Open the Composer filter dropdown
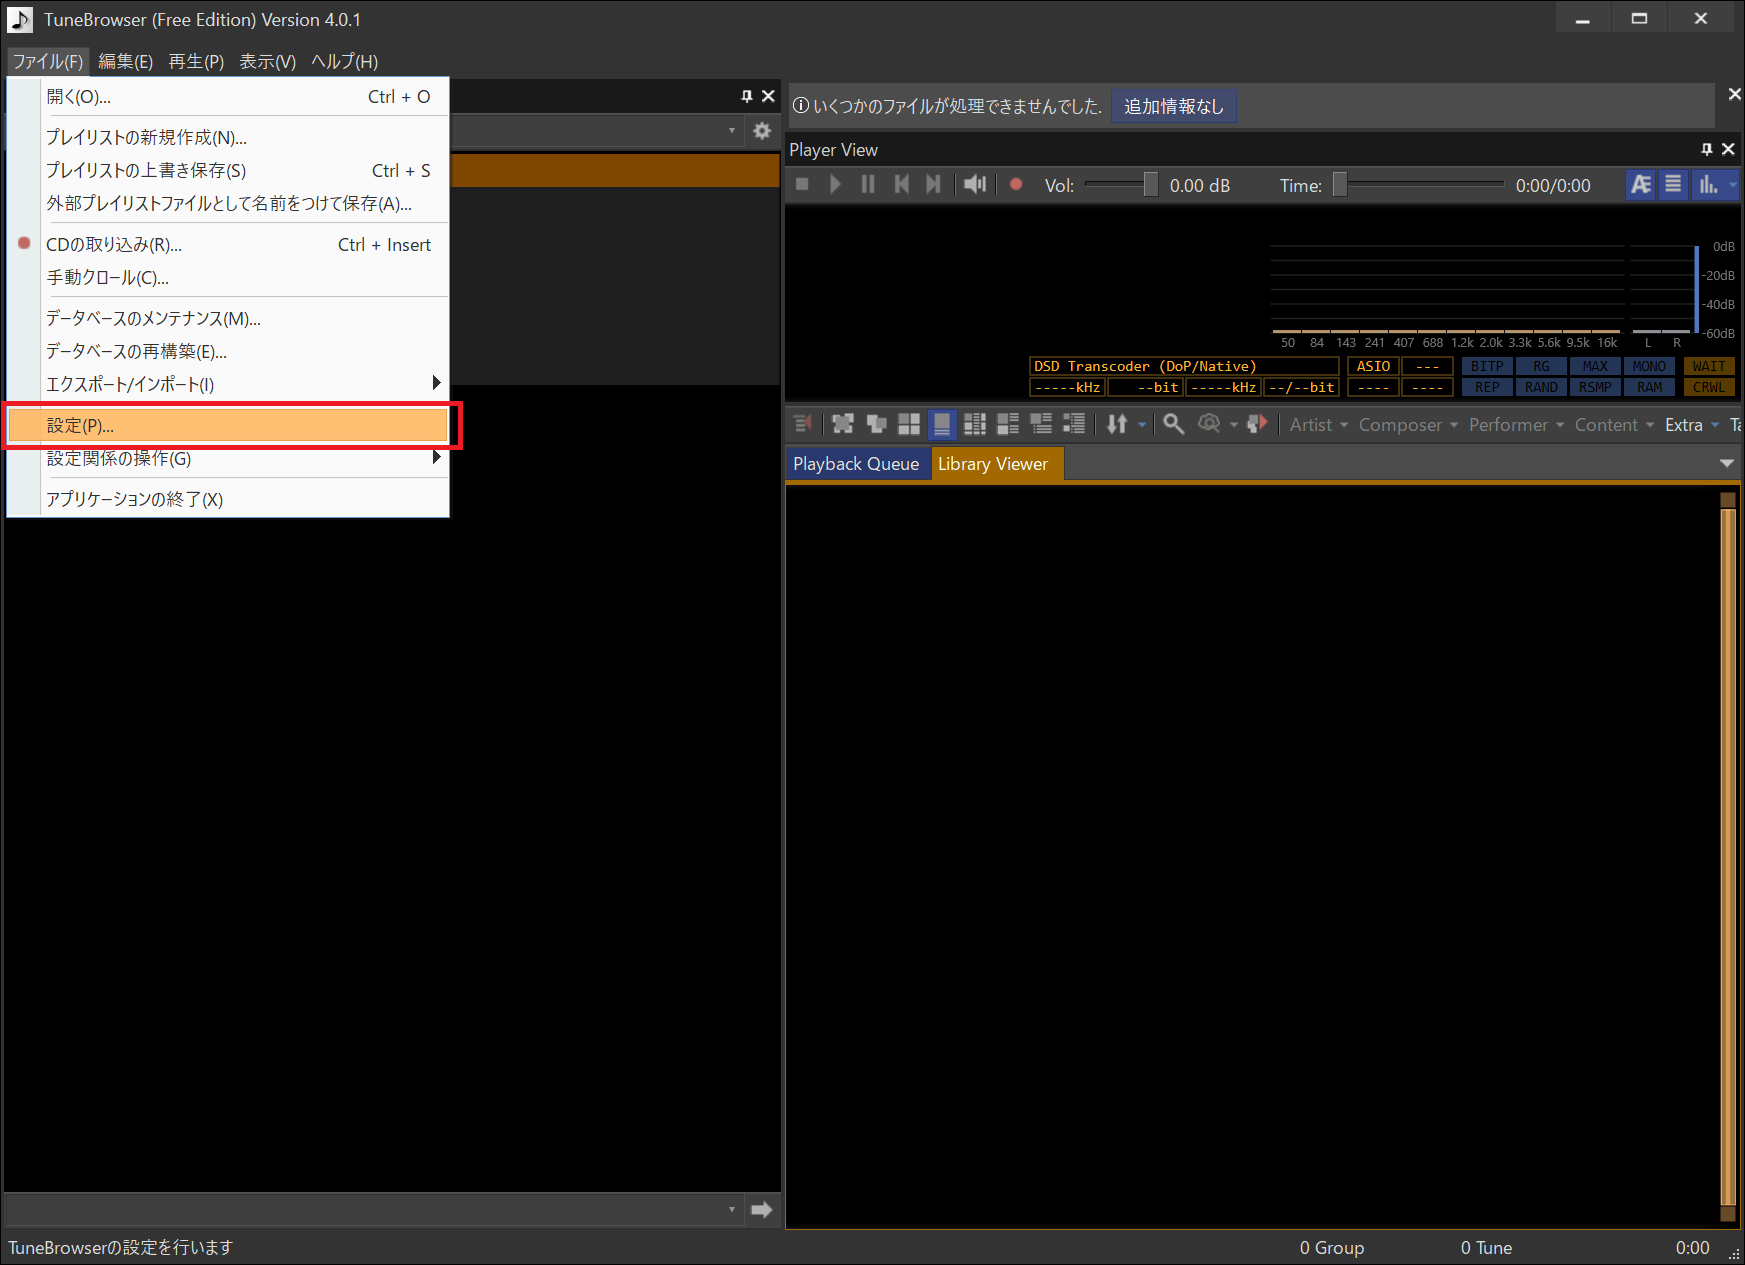This screenshot has height=1265, width=1745. pyautogui.click(x=1408, y=425)
